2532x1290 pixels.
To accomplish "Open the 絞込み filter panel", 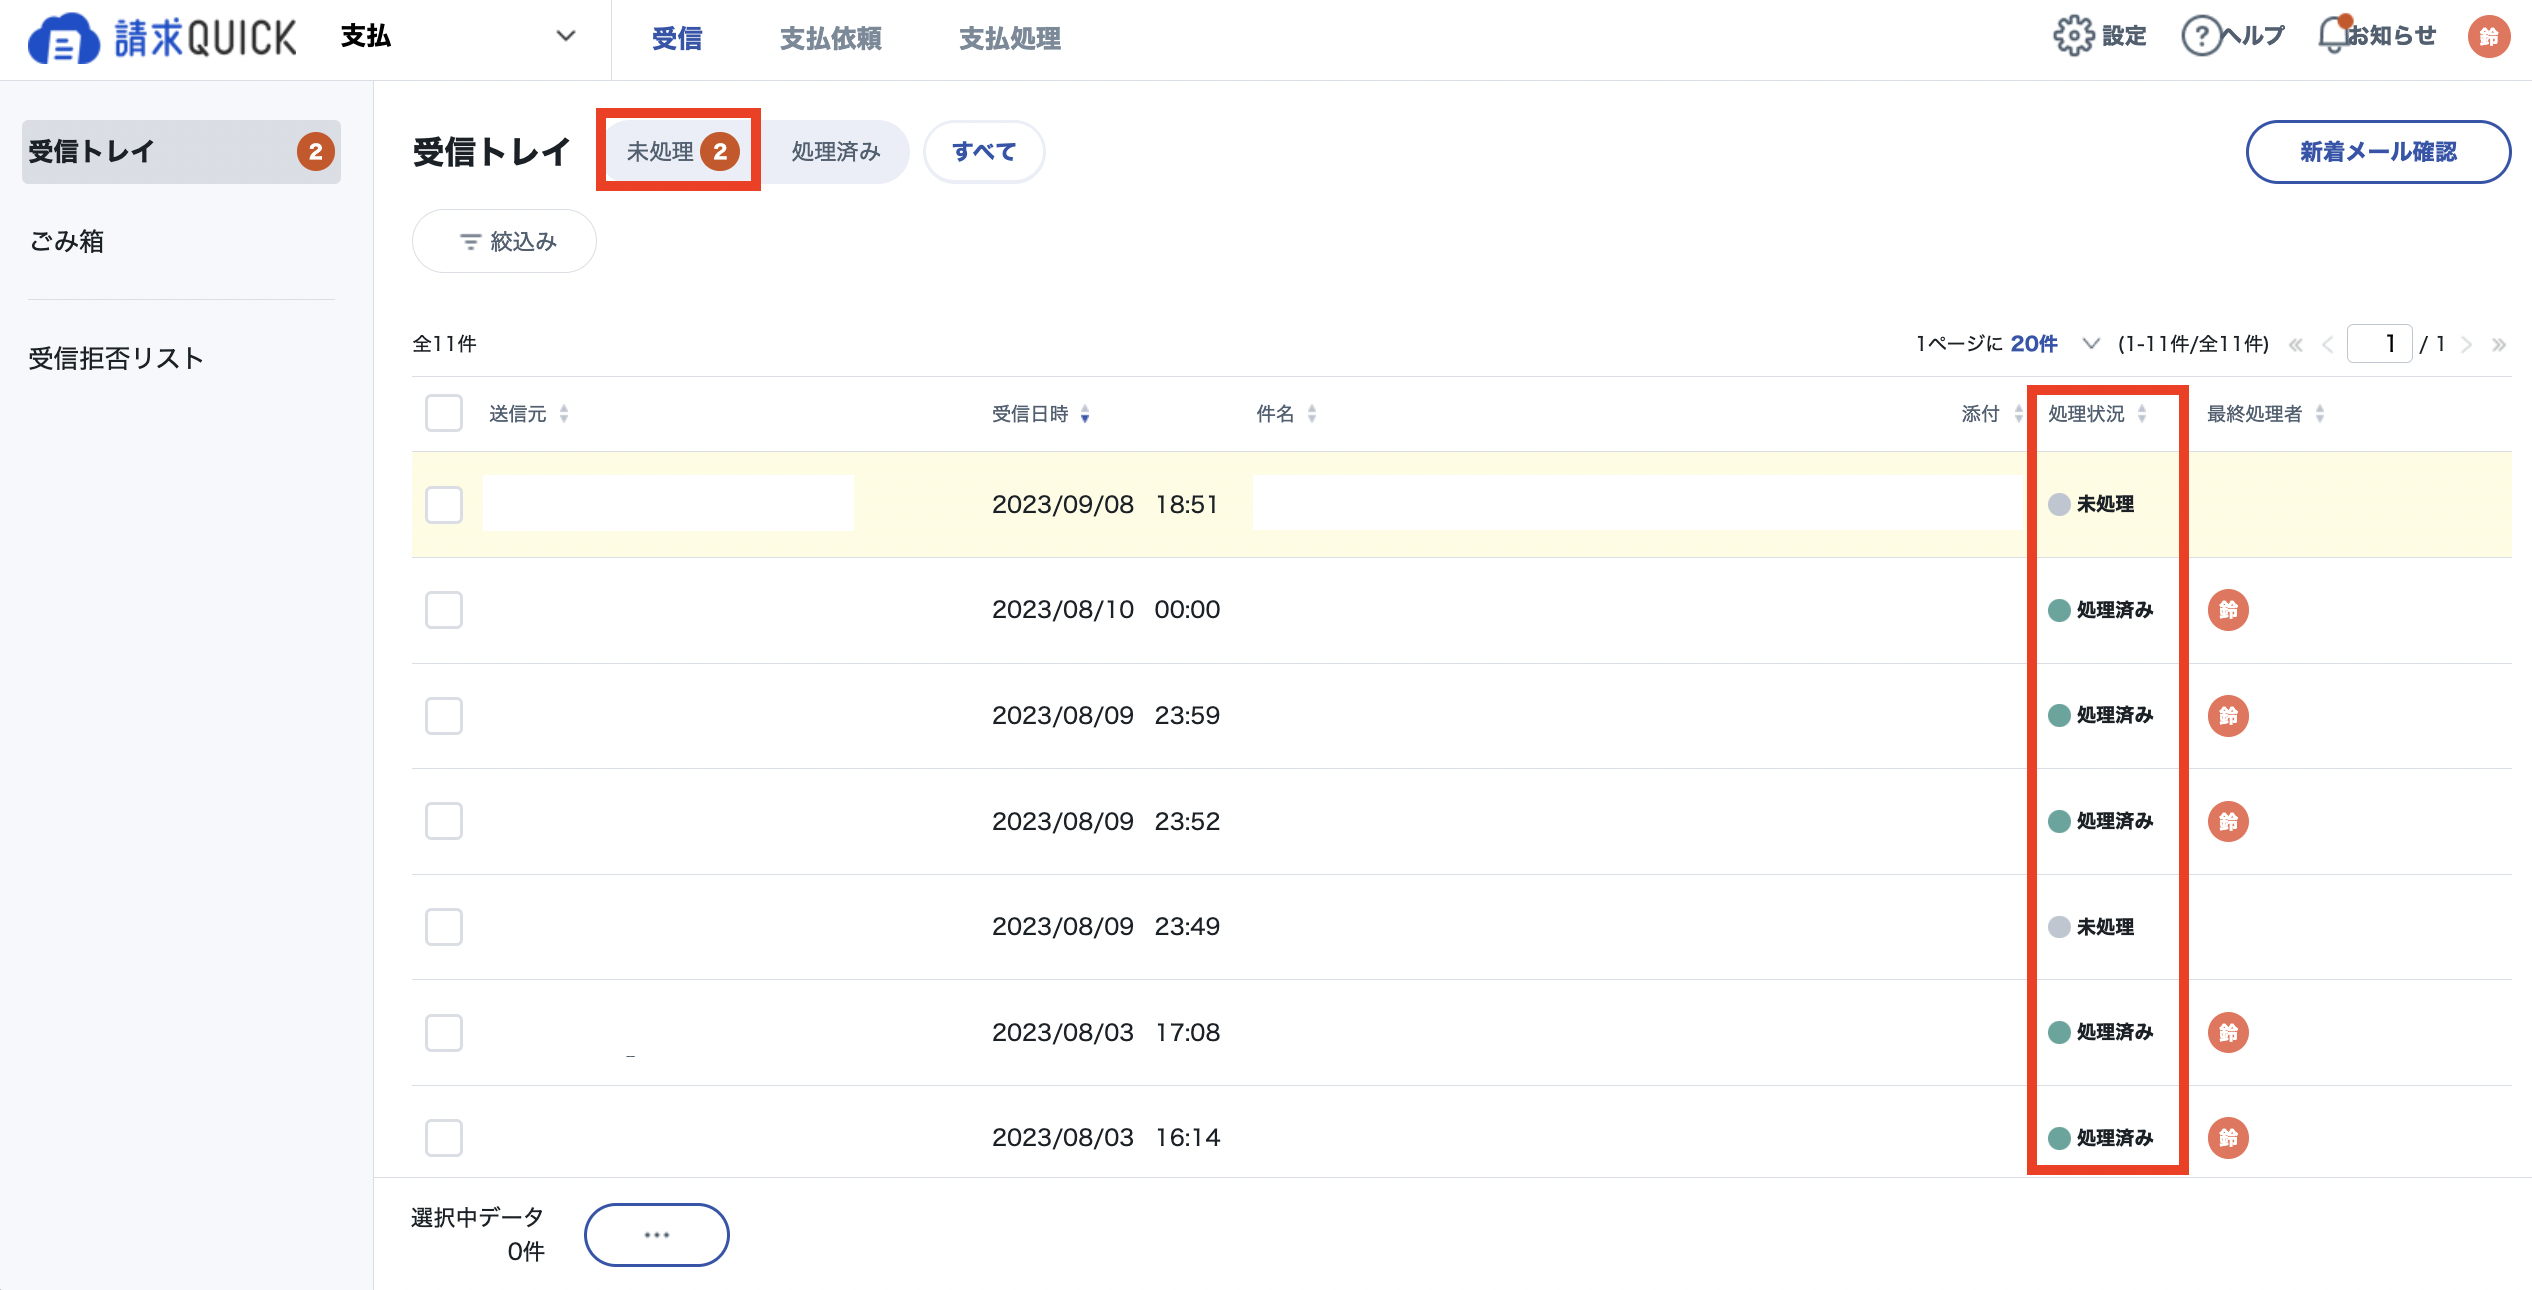I will pos(504,241).
